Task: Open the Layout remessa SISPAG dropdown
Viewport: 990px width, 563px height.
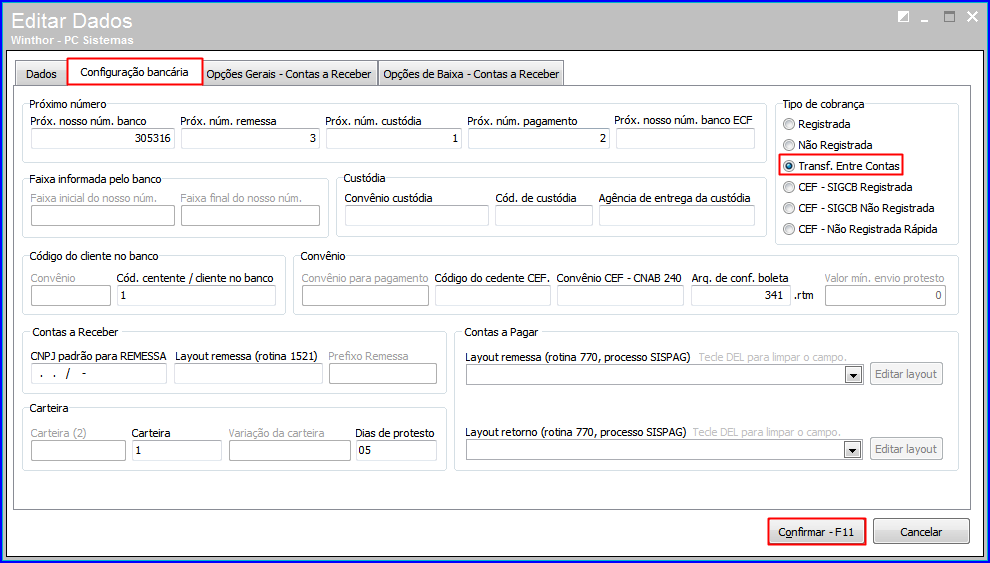Action: pyautogui.click(x=853, y=375)
